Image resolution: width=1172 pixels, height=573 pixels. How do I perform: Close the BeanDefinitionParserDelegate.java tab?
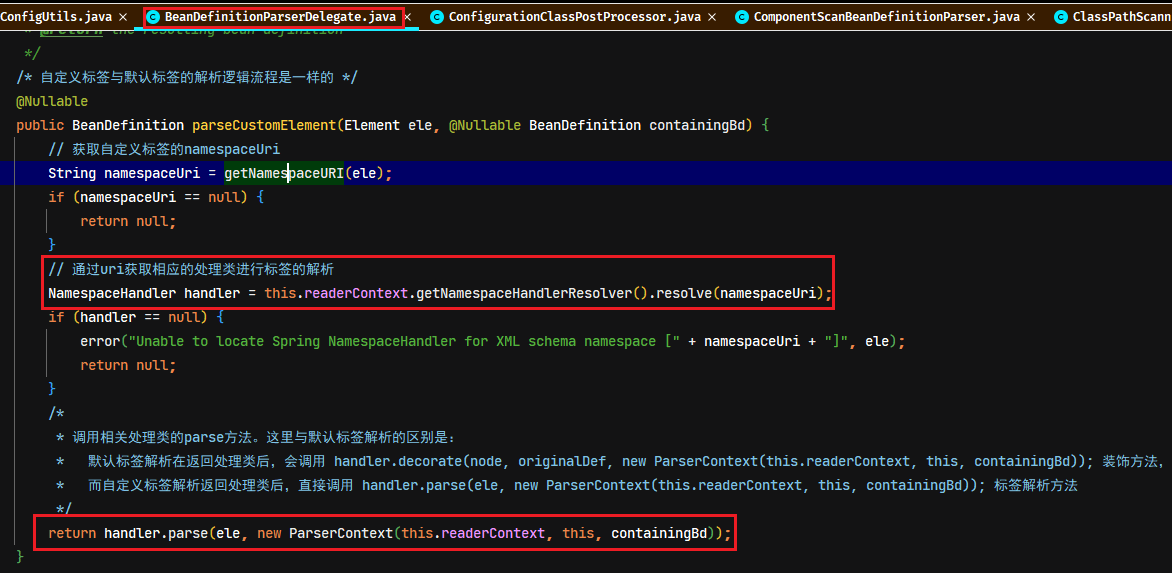click(408, 16)
